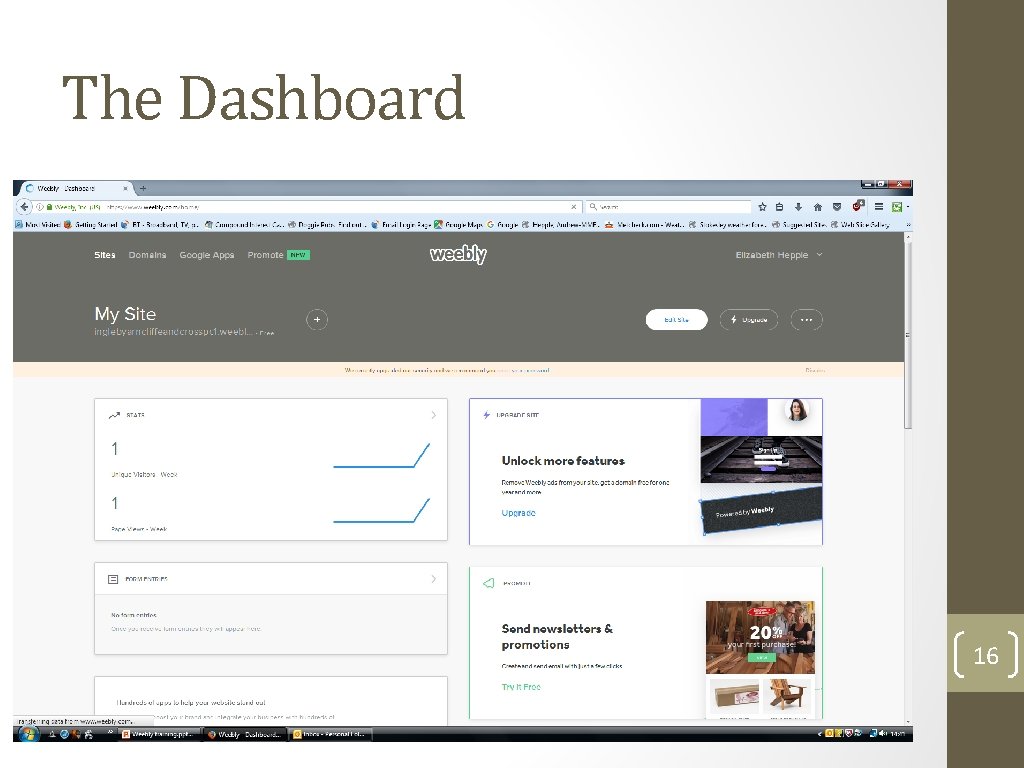Open the Google Maps bookmark
Image resolution: width=1024 pixels, height=768 pixels.
coord(458,225)
